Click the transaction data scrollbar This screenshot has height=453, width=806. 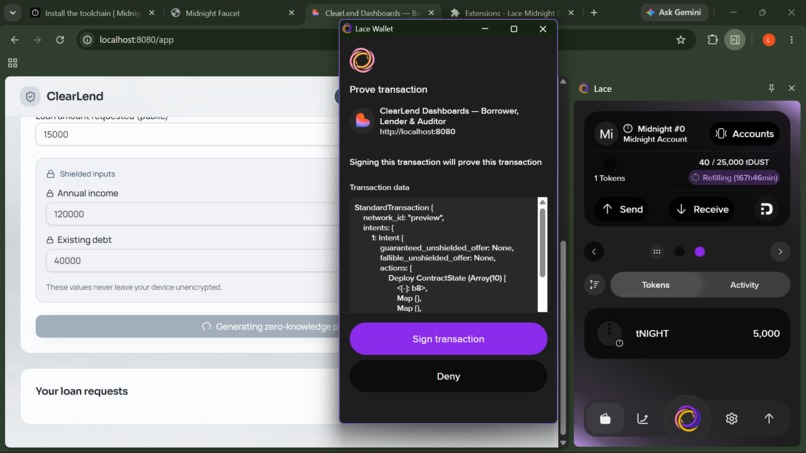(x=542, y=254)
